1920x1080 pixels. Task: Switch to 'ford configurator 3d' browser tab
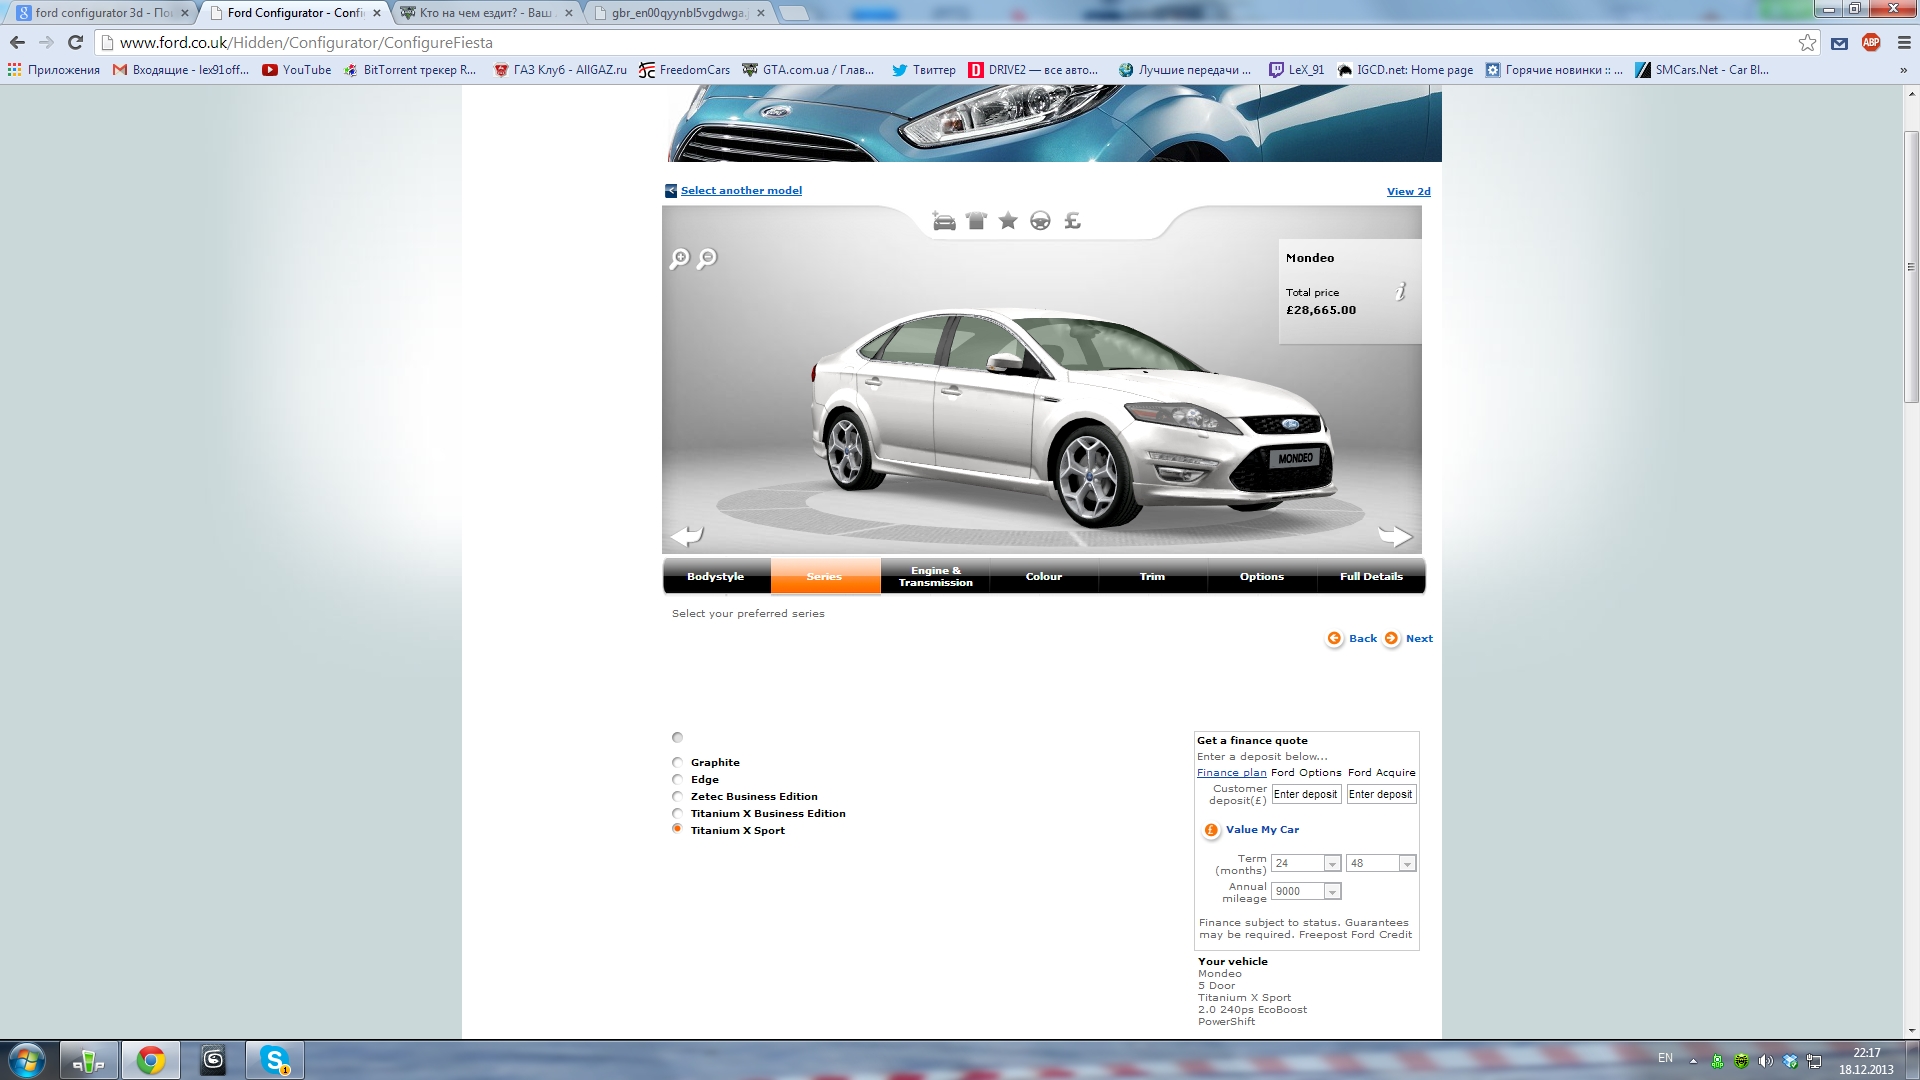coord(103,13)
